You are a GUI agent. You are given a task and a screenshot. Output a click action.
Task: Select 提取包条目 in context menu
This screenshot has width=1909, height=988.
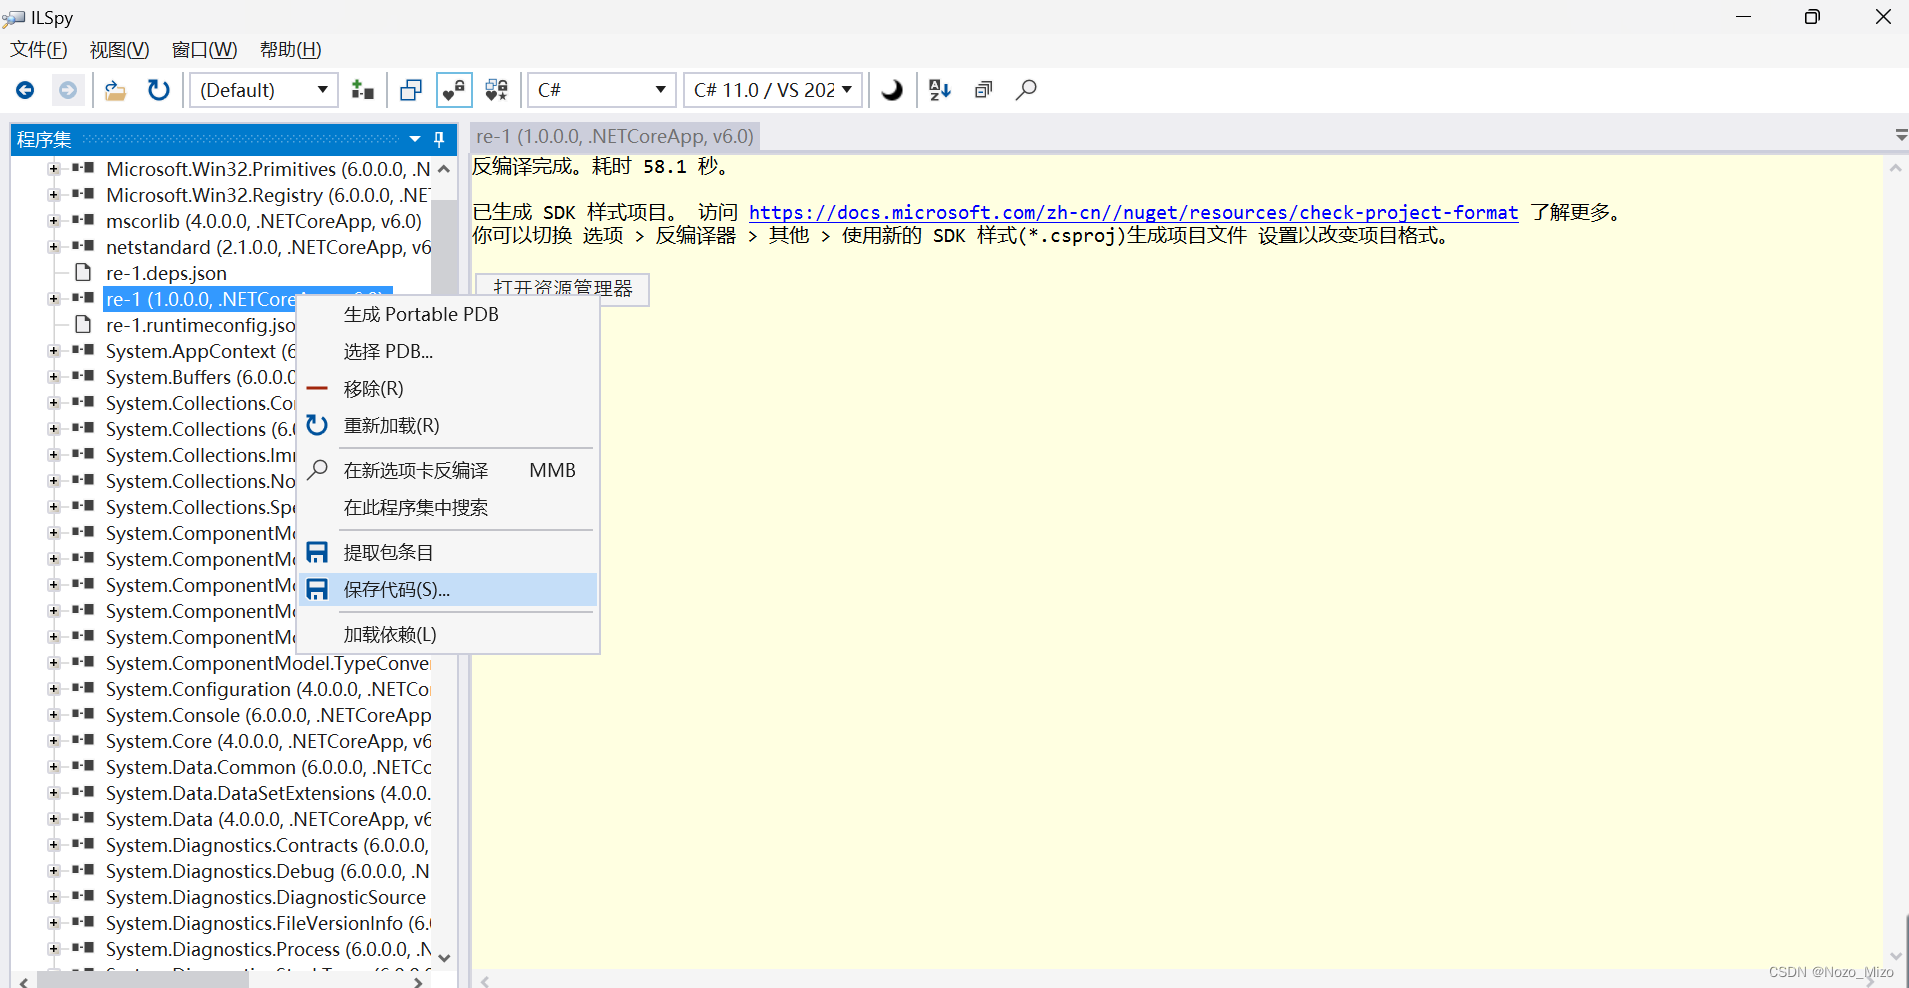(x=448, y=552)
